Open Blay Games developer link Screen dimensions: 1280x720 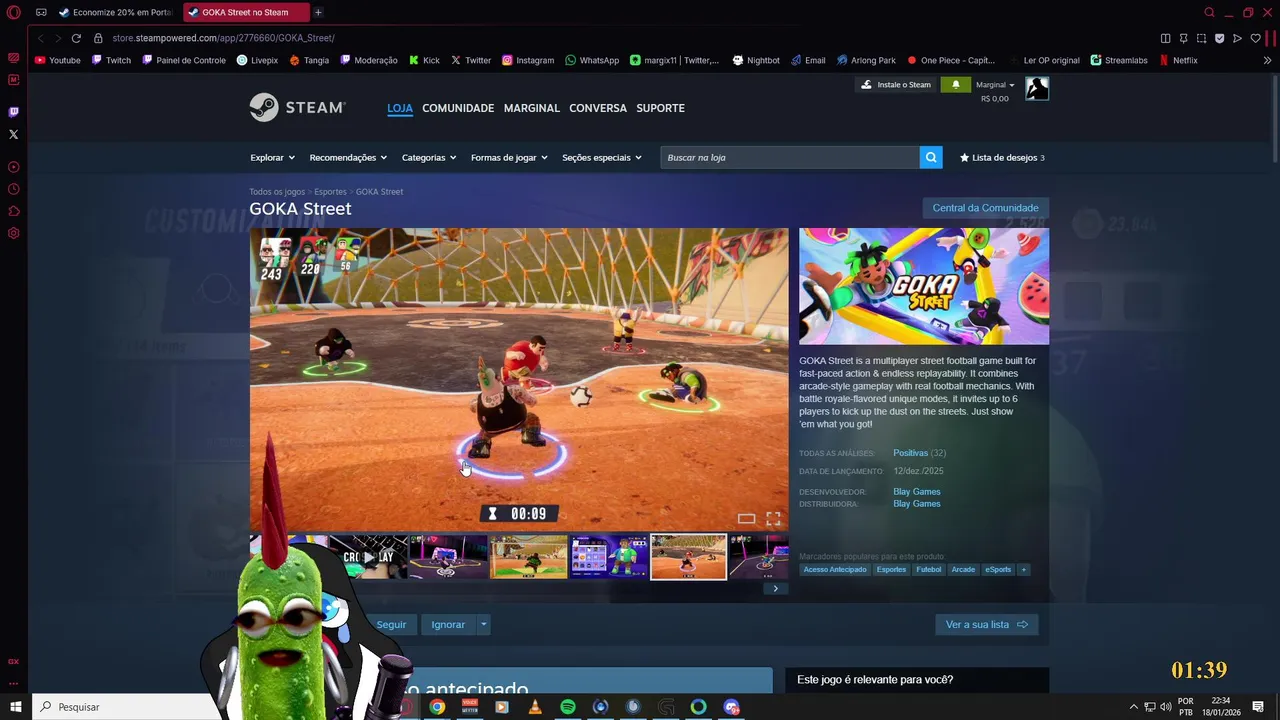click(x=916, y=492)
